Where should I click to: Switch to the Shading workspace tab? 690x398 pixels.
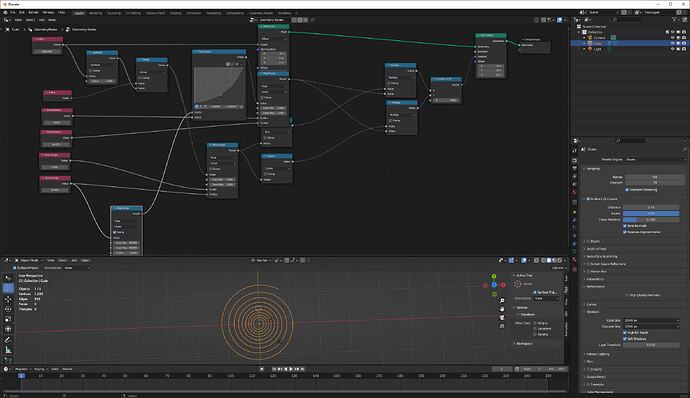[x=176, y=13]
